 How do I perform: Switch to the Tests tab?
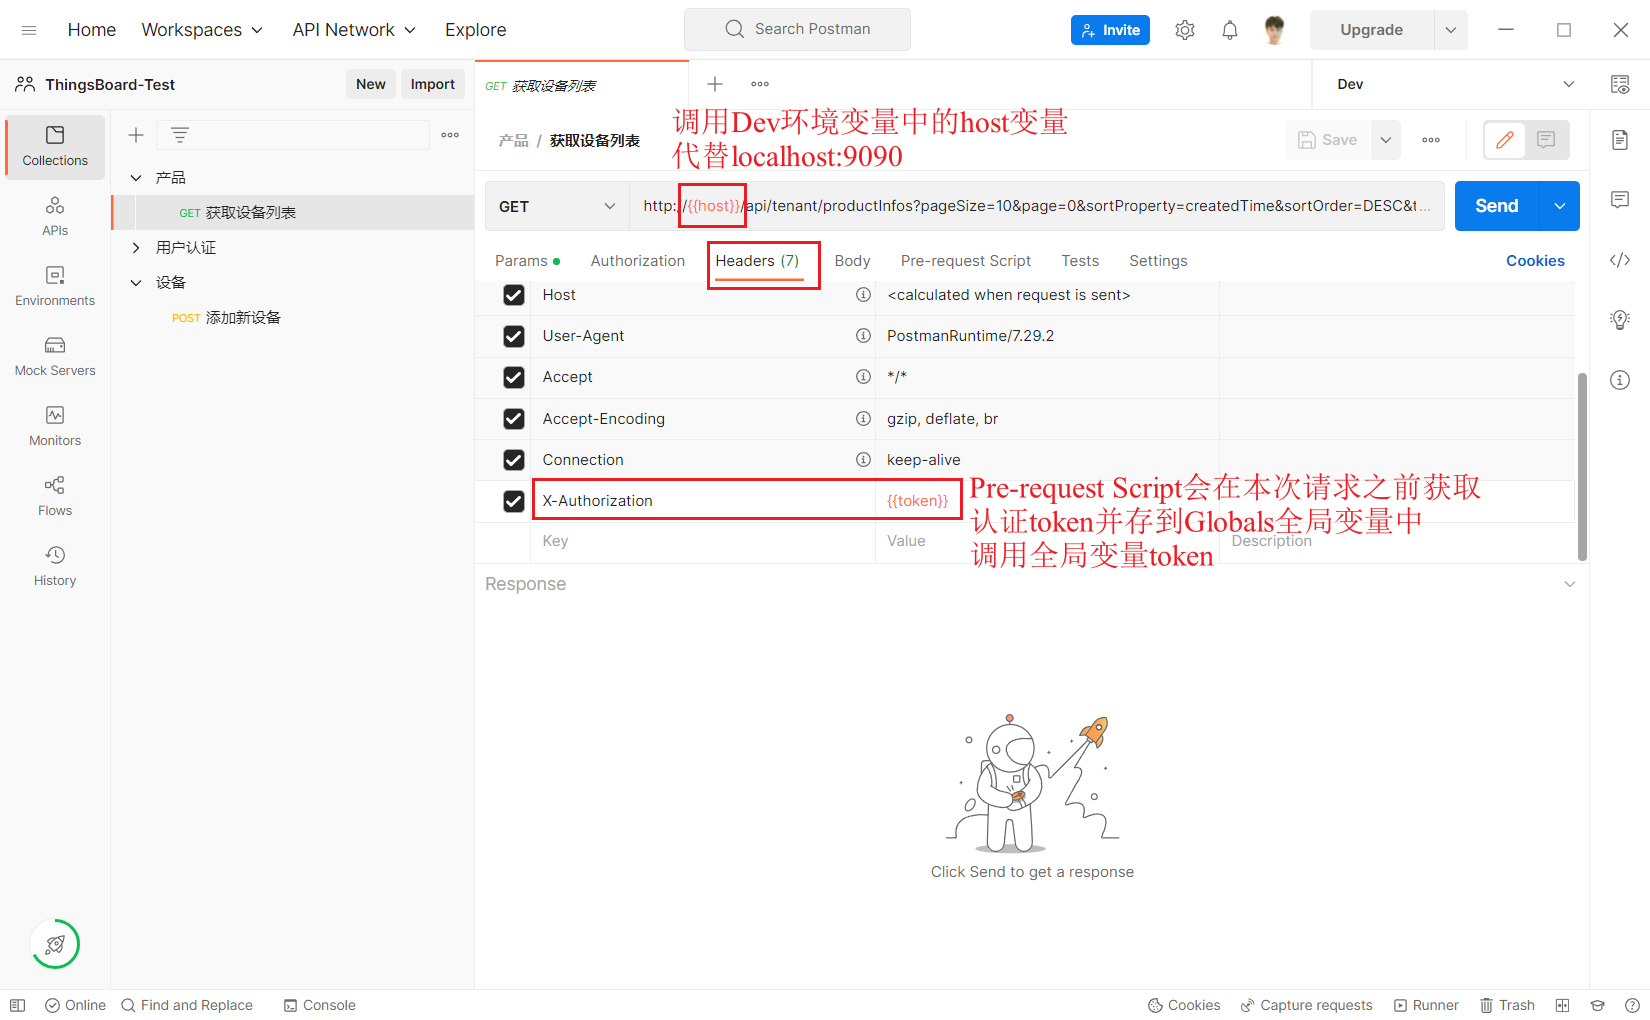pos(1080,261)
